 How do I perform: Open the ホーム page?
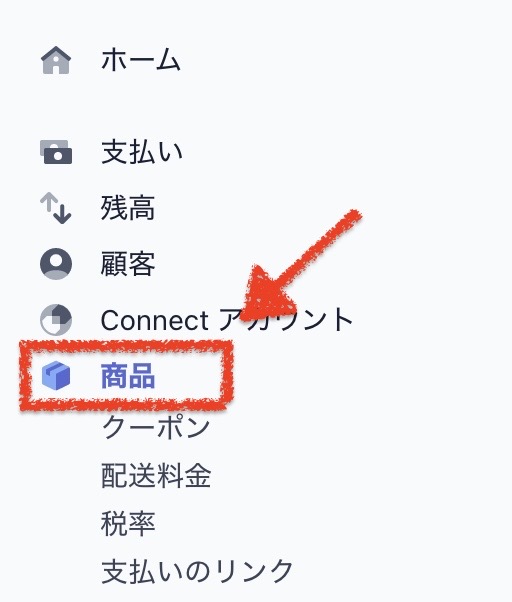(x=140, y=60)
